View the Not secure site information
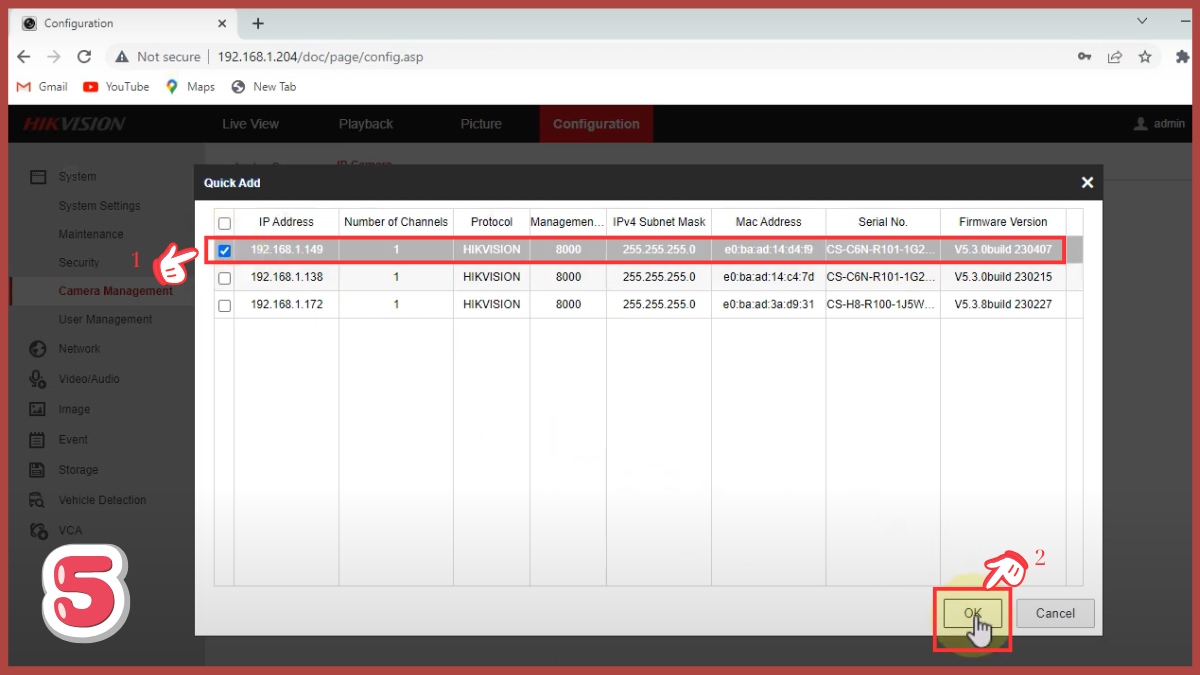 pos(158,57)
